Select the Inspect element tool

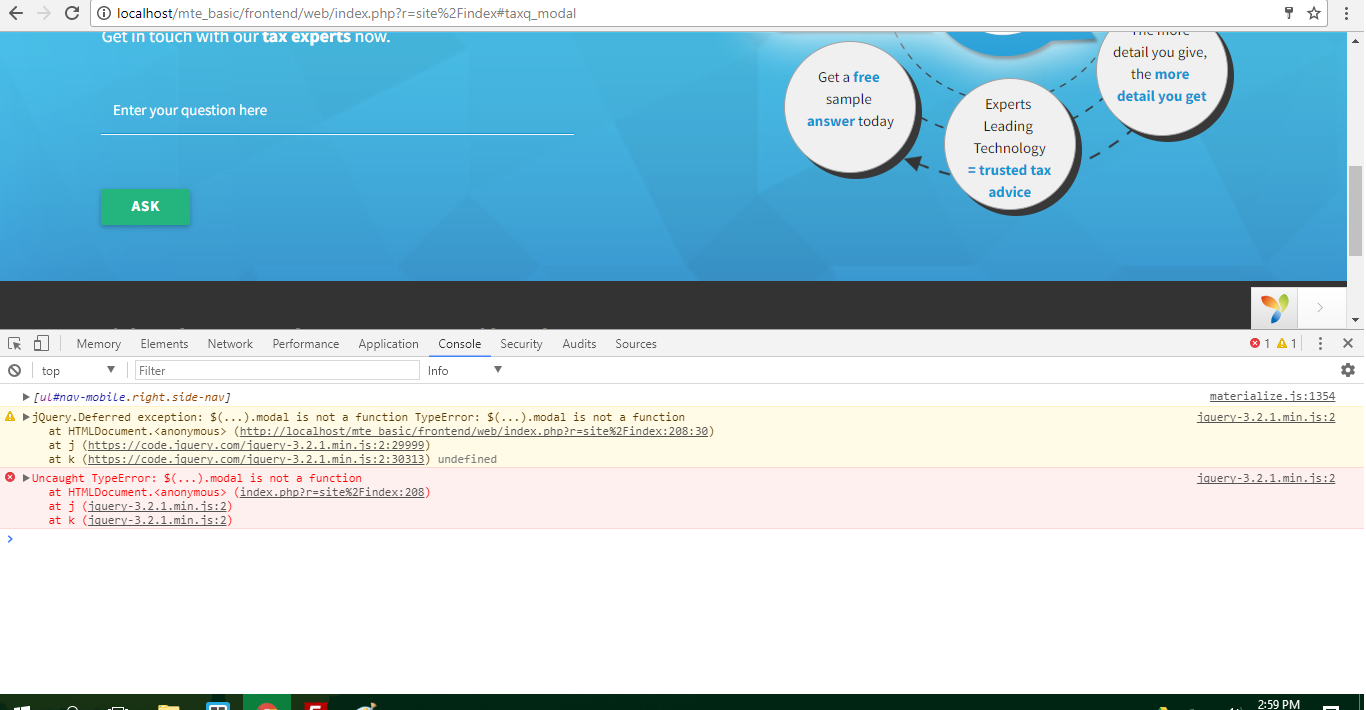coord(14,343)
